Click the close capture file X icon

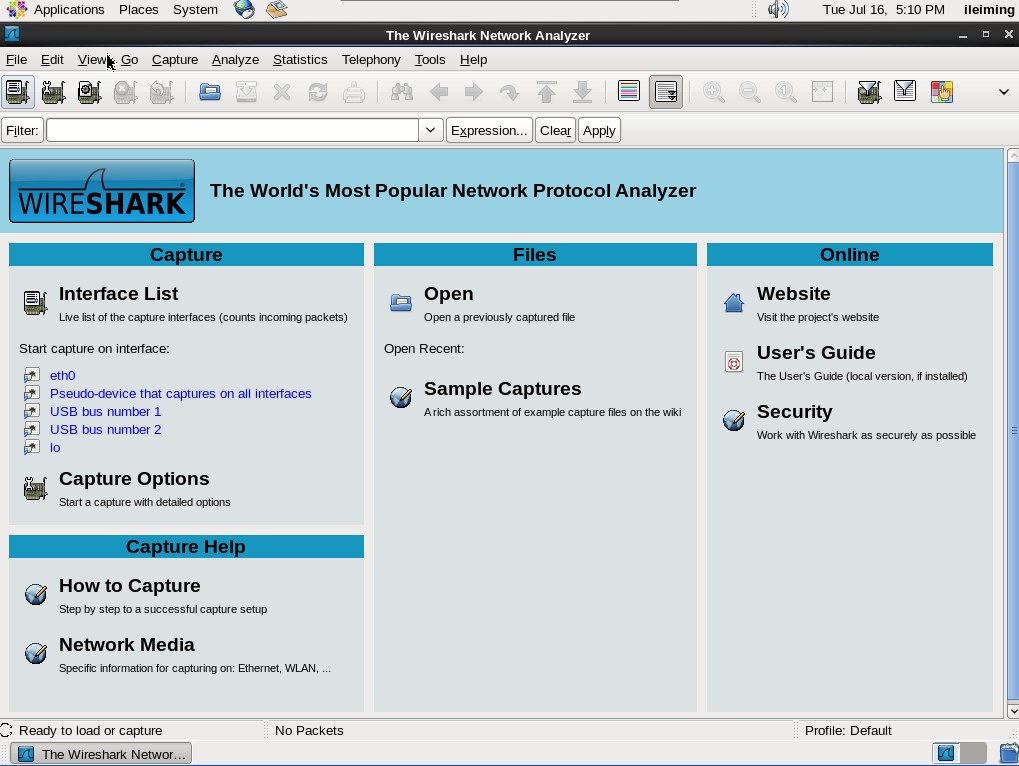pyautogui.click(x=282, y=92)
